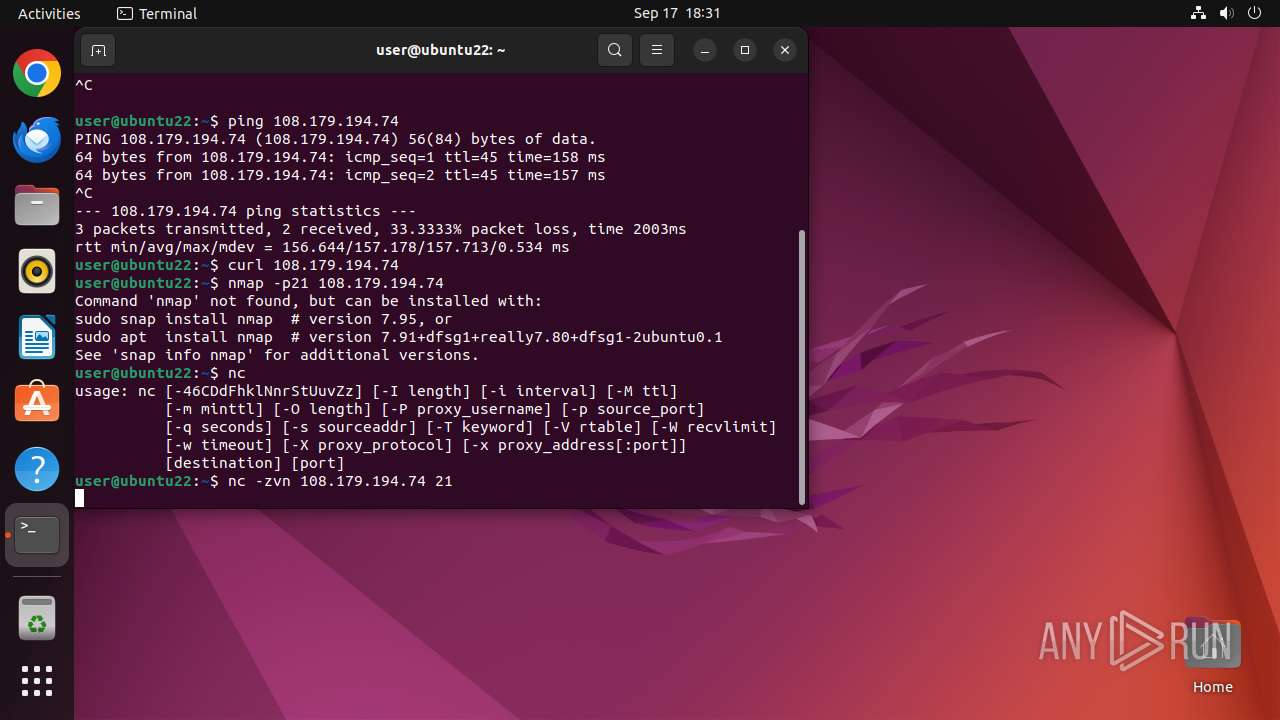1280x720 pixels.
Task: Open the Help application
Action: [x=37, y=469]
